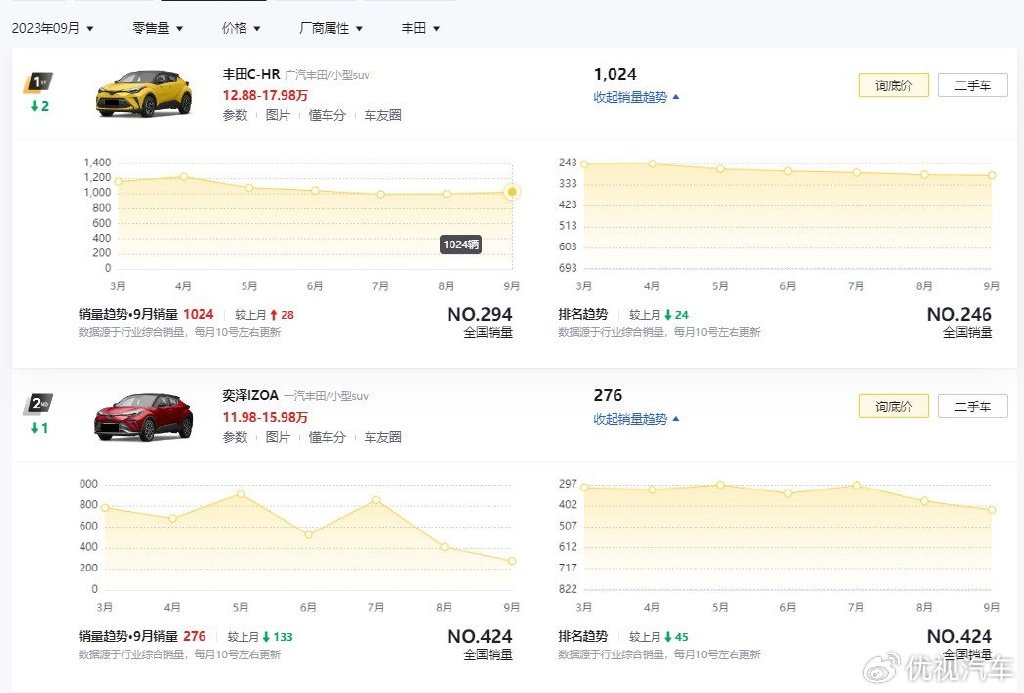Click the sales figure 276 beside 奕泽IZOA

[x=607, y=395]
